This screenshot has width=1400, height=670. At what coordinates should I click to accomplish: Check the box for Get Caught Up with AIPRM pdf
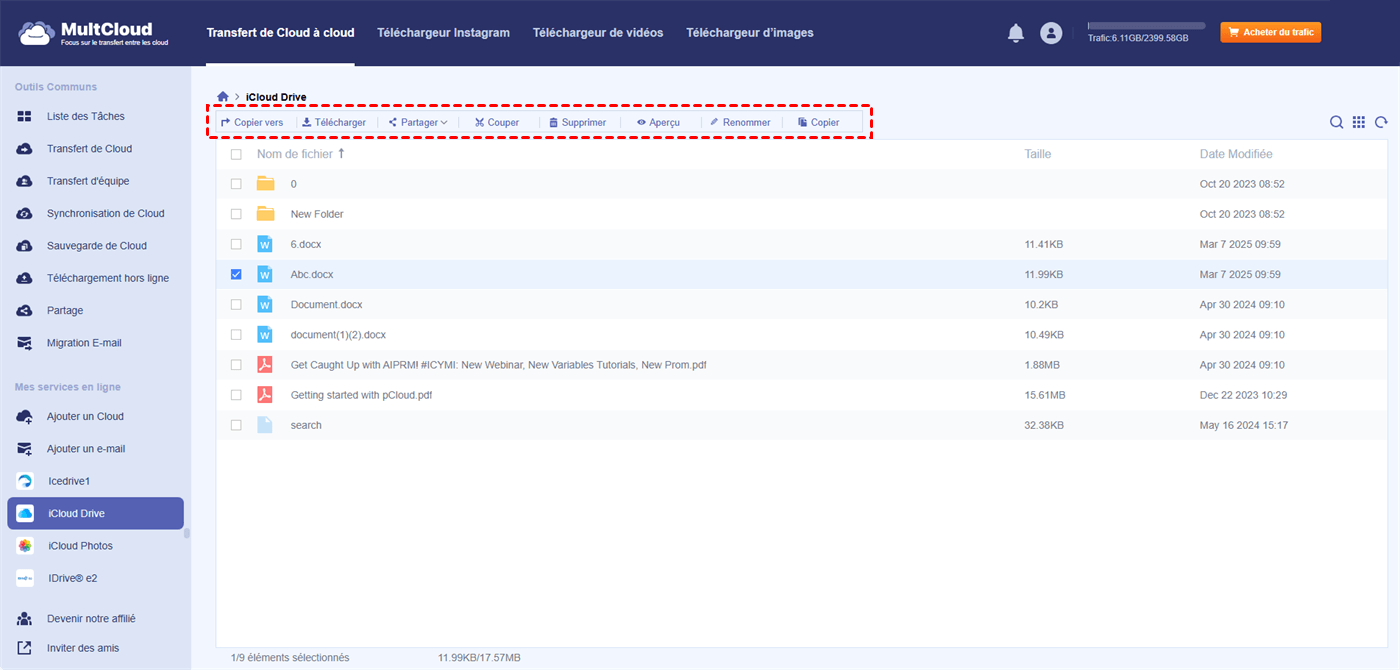pos(236,365)
